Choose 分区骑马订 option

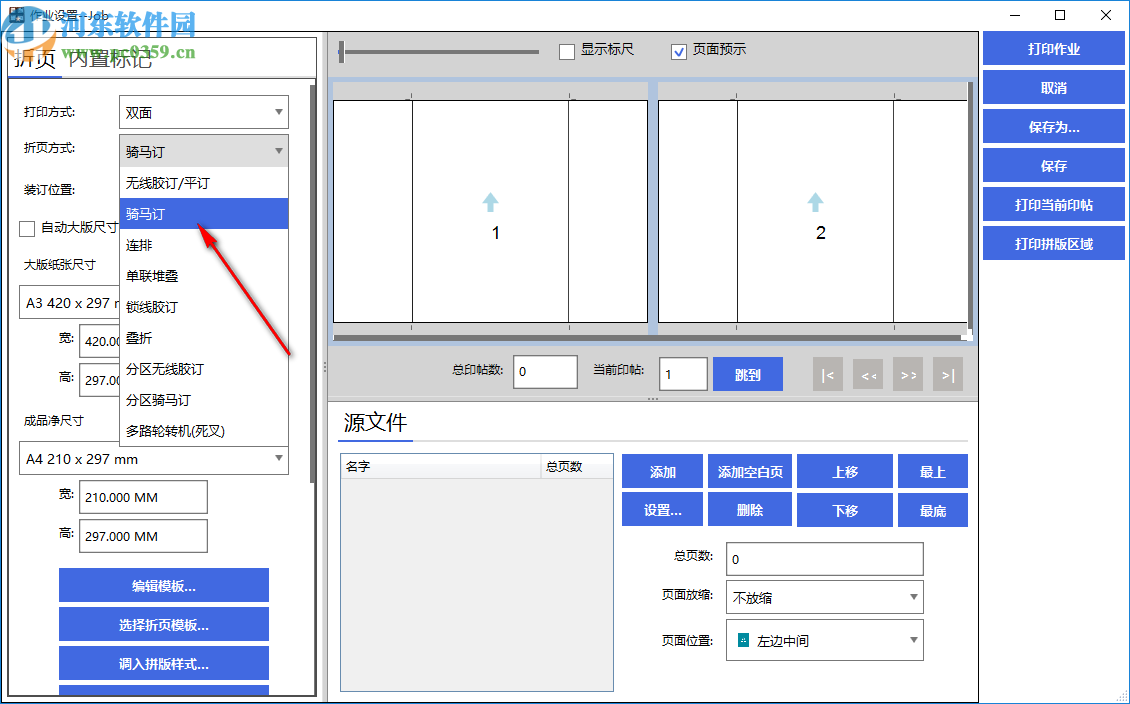pos(204,400)
